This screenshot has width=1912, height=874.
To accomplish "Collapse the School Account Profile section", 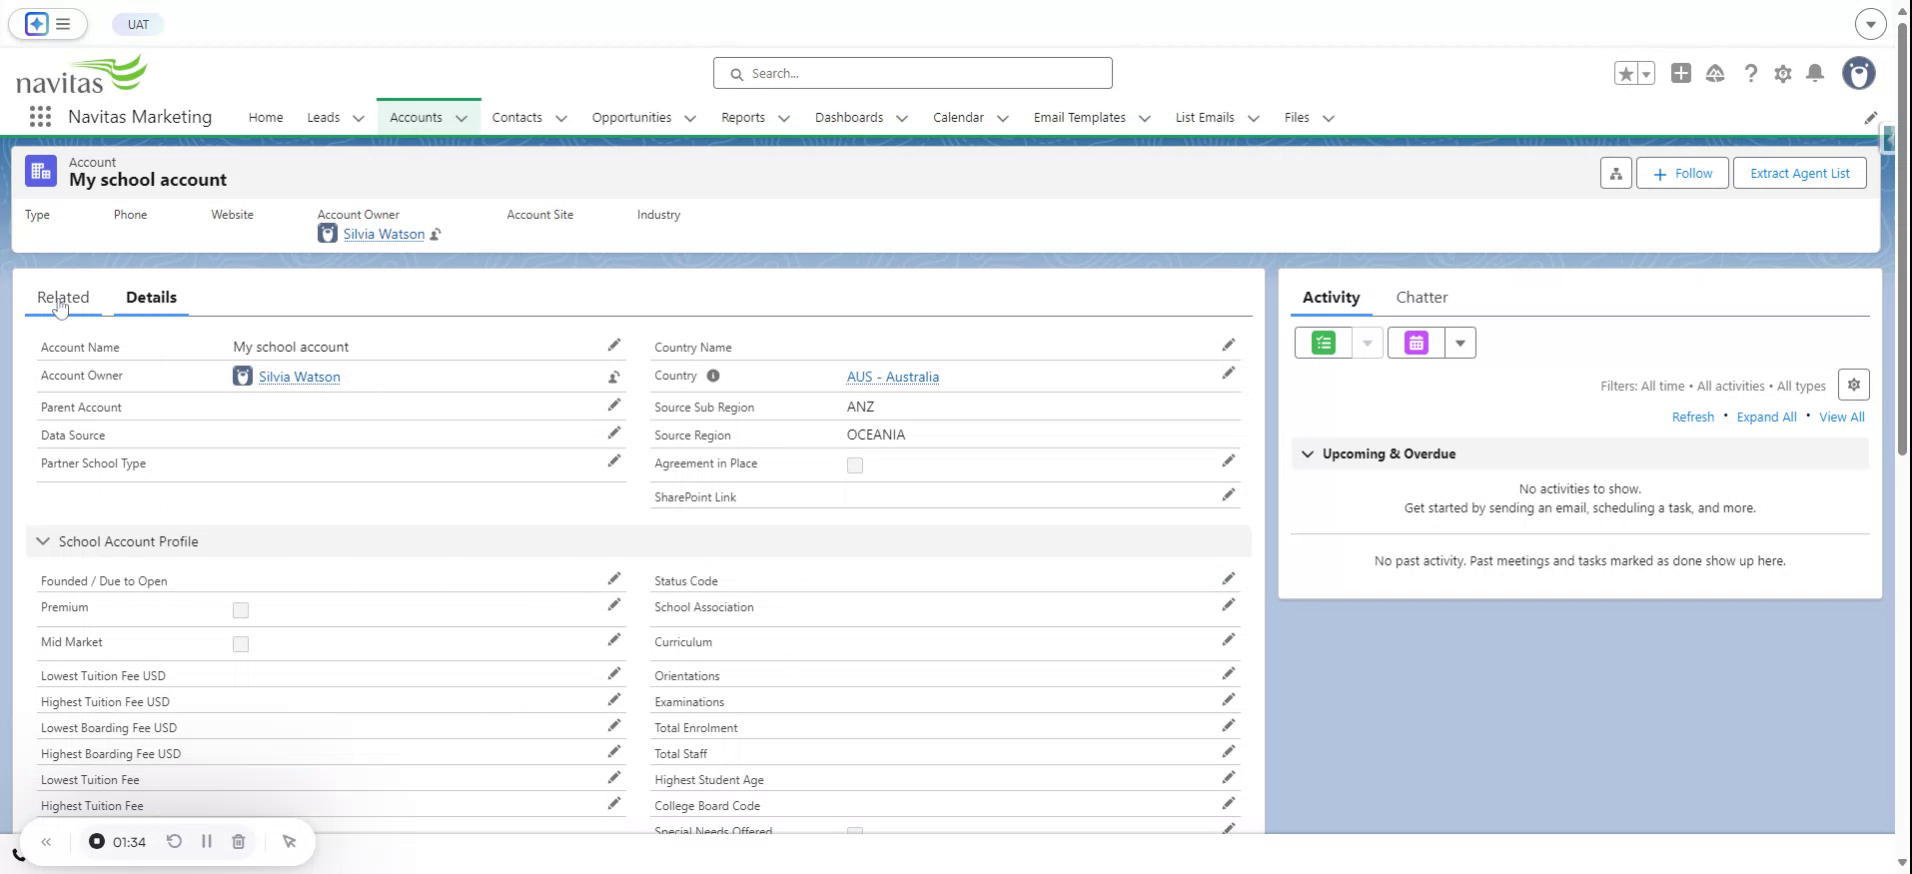I will click(43, 541).
